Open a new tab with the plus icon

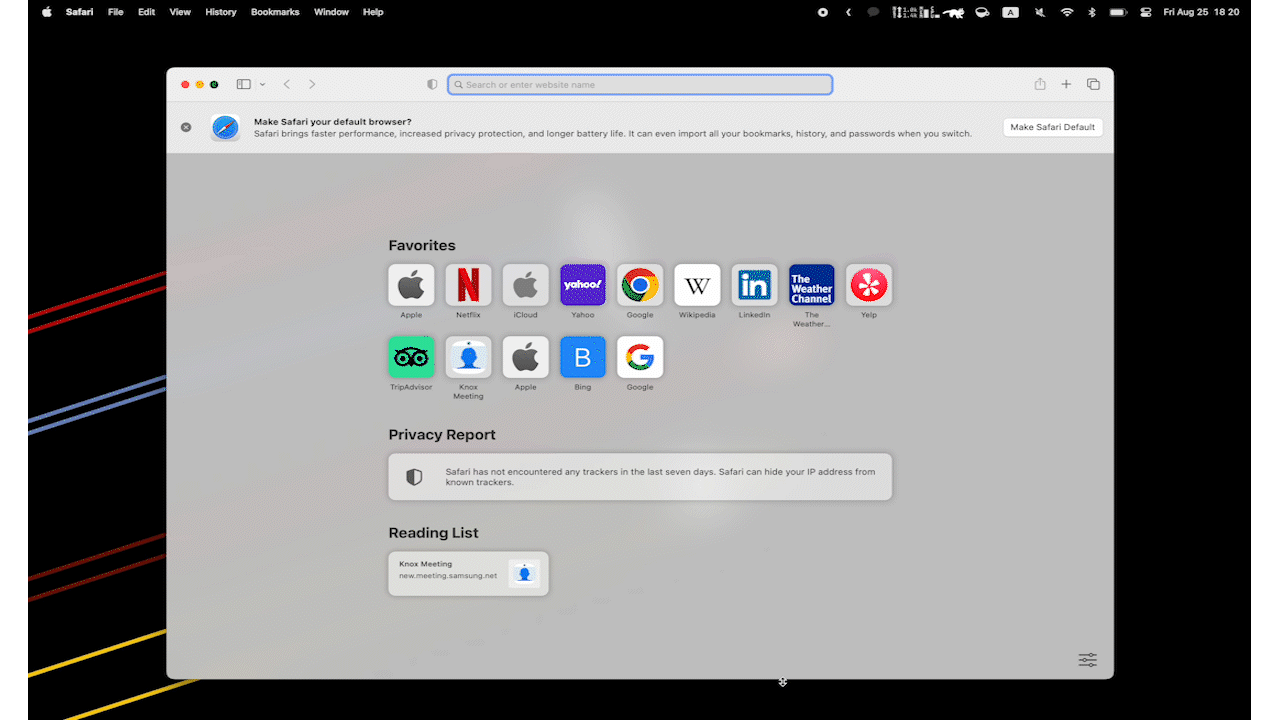tap(1066, 84)
